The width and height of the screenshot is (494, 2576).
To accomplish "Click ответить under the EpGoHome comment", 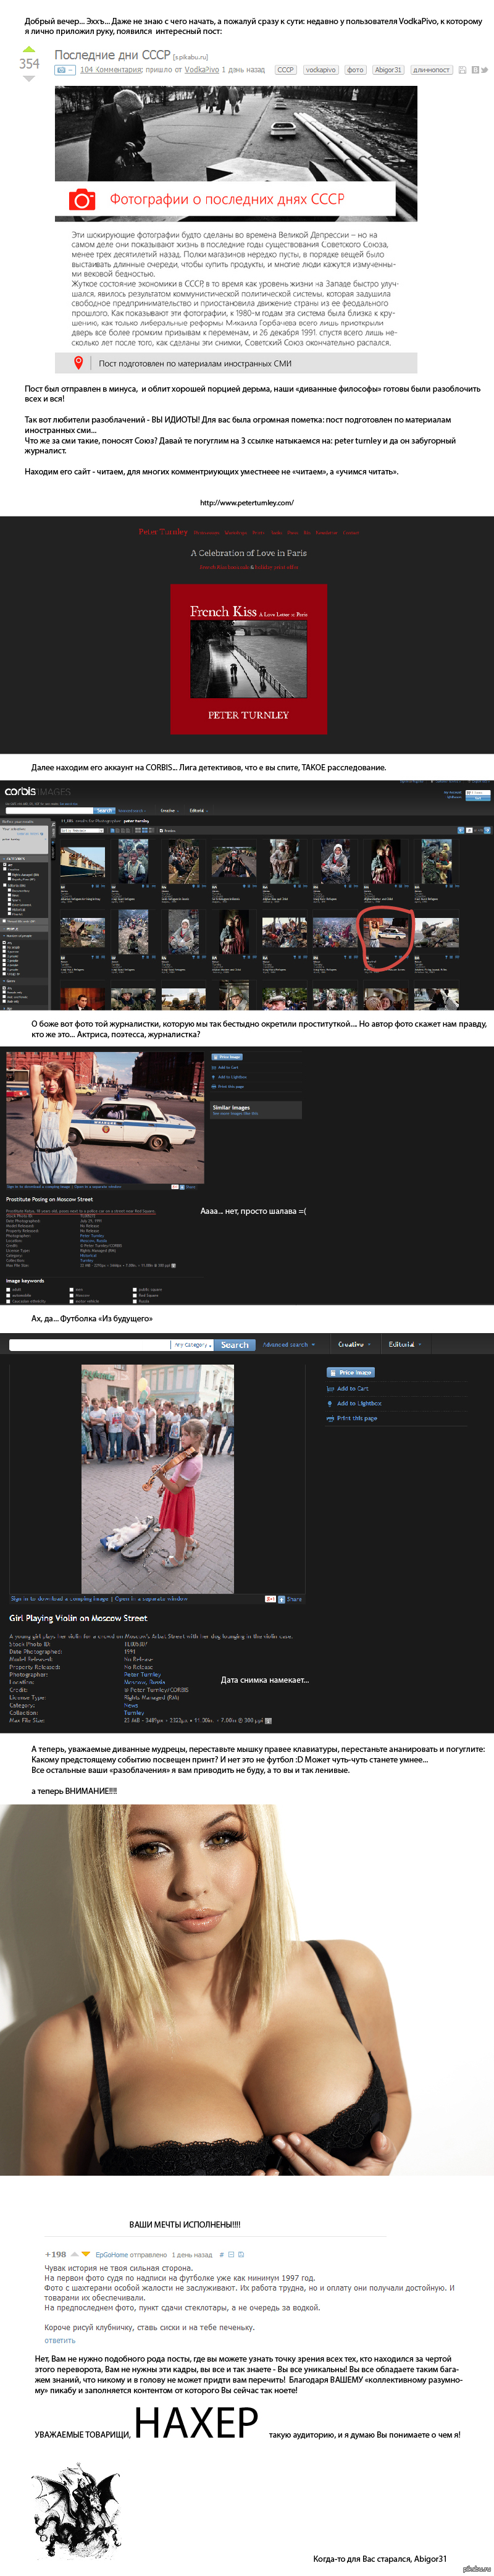I will point(60,2340).
